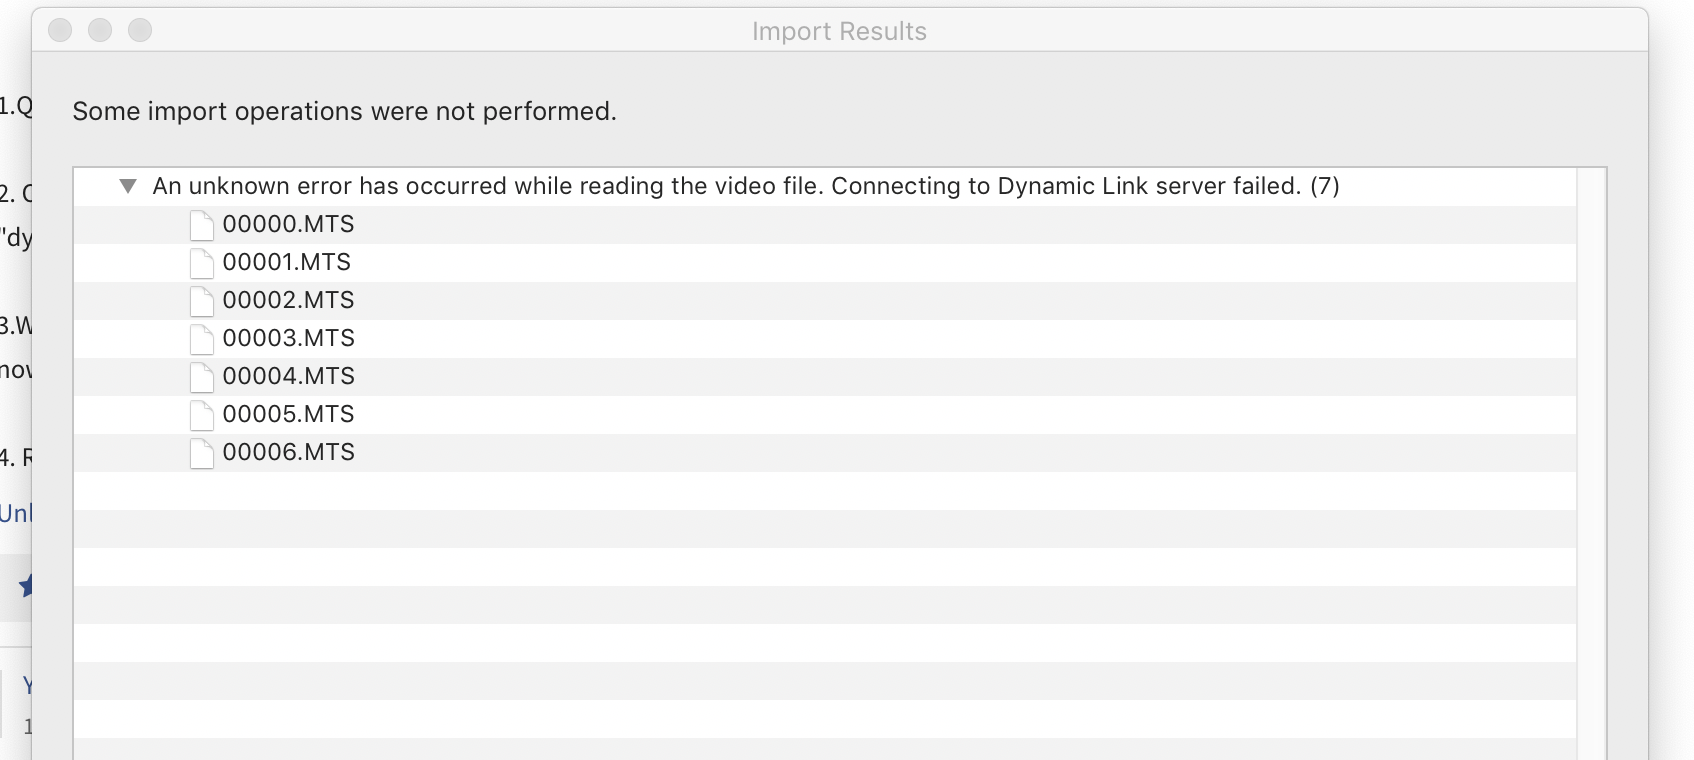
Task: Click the Import Results title bar
Action: [x=838, y=31]
